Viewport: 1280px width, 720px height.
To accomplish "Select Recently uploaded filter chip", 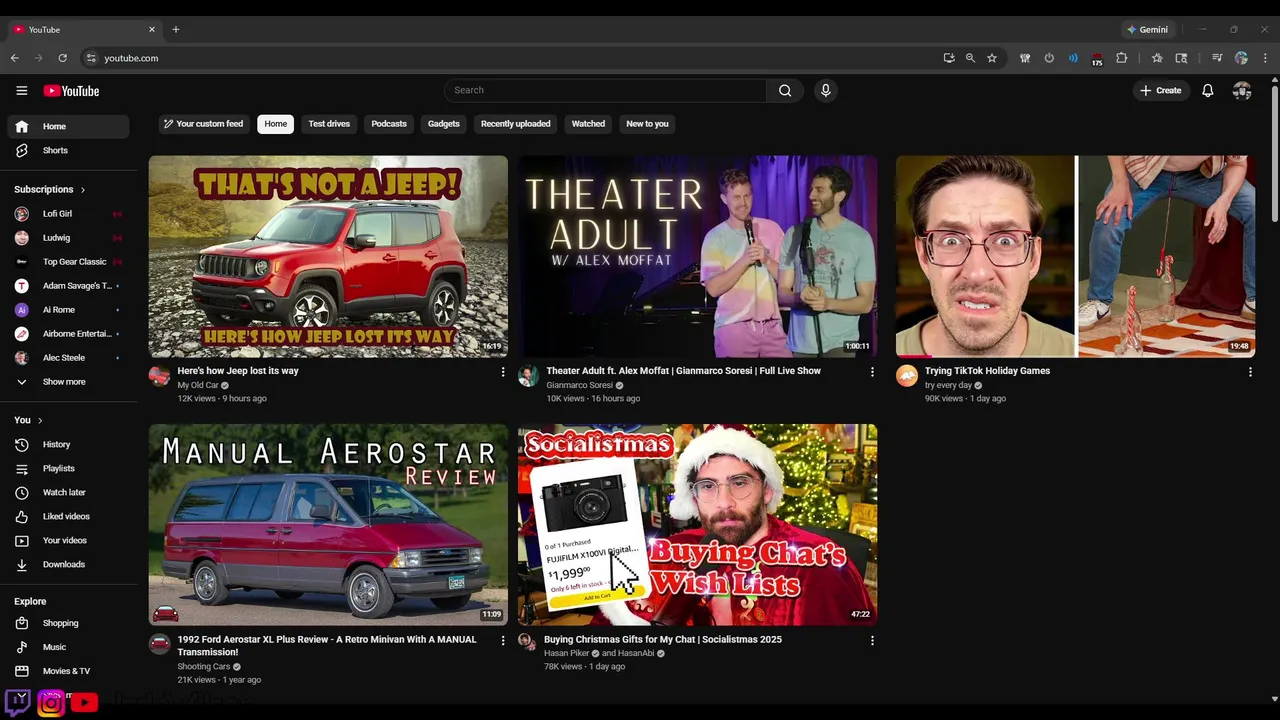I will click(516, 124).
